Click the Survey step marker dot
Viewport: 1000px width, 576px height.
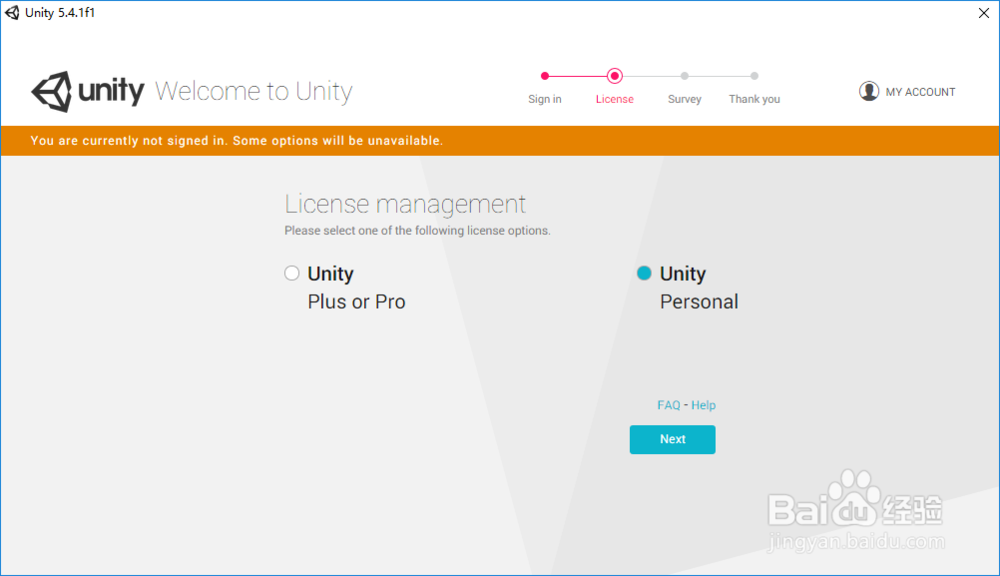tap(685, 75)
